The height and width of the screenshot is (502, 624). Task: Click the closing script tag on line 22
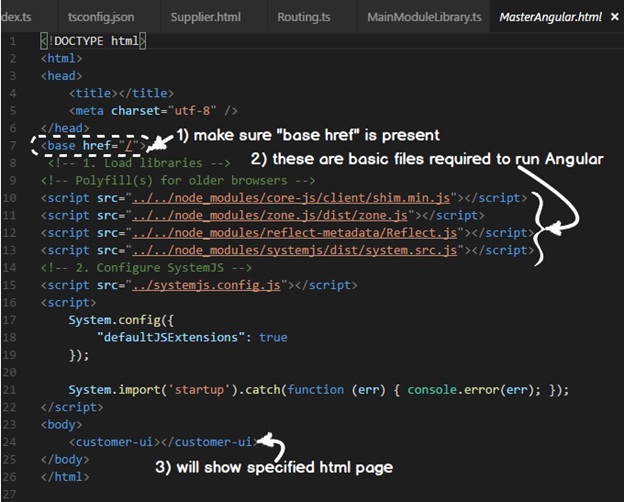point(72,407)
